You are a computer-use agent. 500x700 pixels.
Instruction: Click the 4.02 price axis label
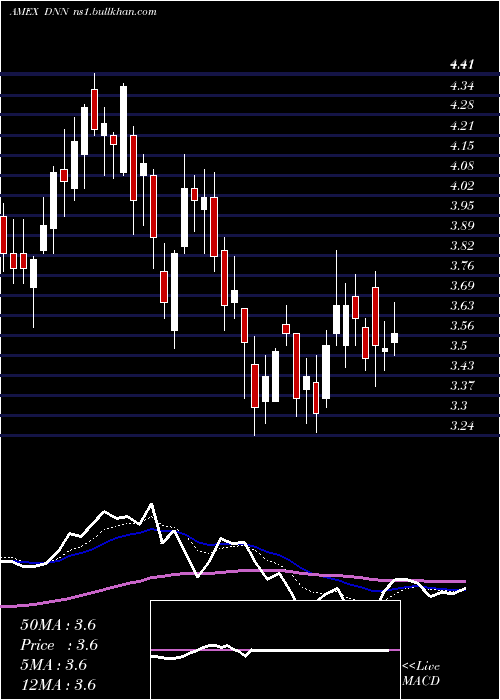pyautogui.click(x=462, y=185)
